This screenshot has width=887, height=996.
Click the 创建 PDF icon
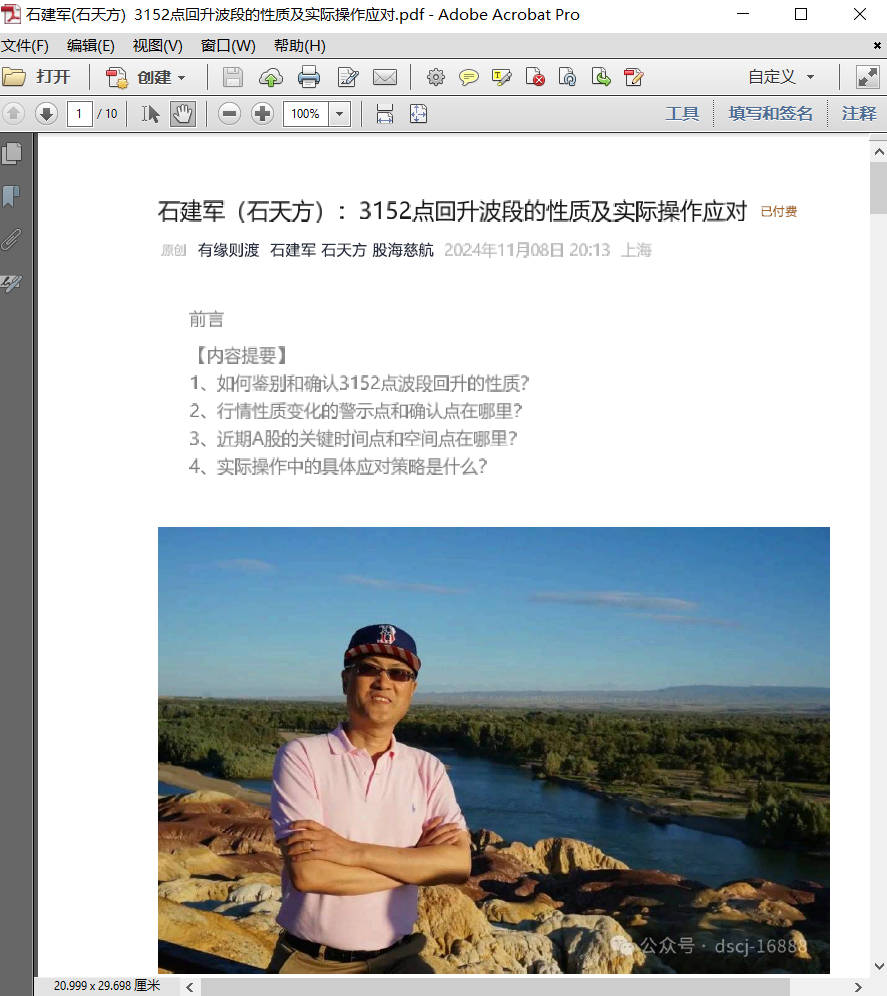pos(116,77)
